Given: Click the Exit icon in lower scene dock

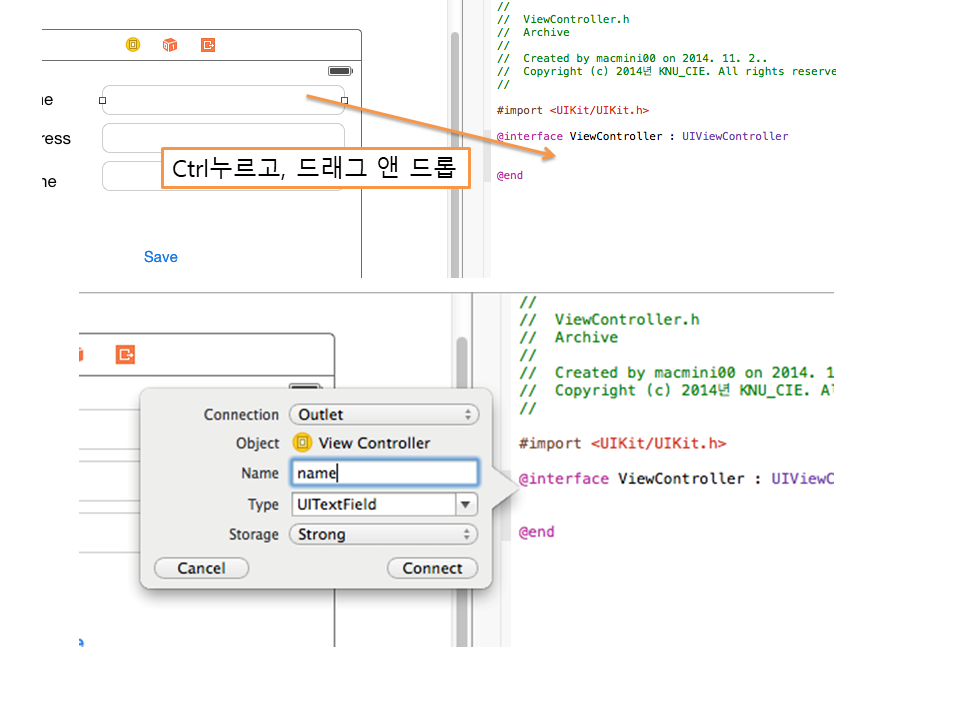Looking at the screenshot, I should pos(125,354).
